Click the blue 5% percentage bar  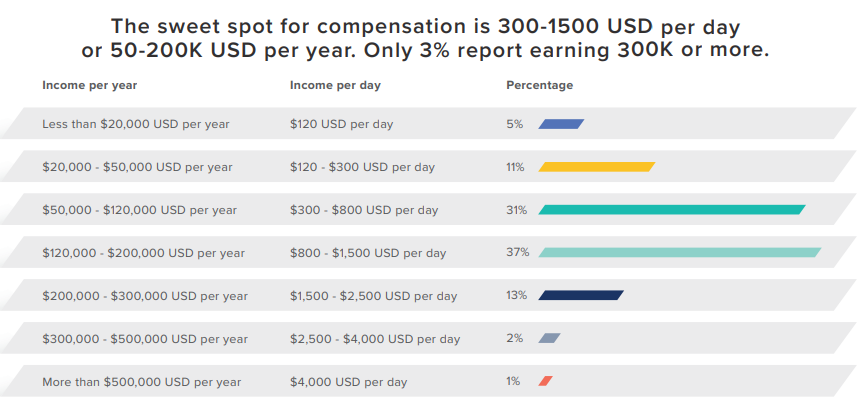tap(561, 124)
